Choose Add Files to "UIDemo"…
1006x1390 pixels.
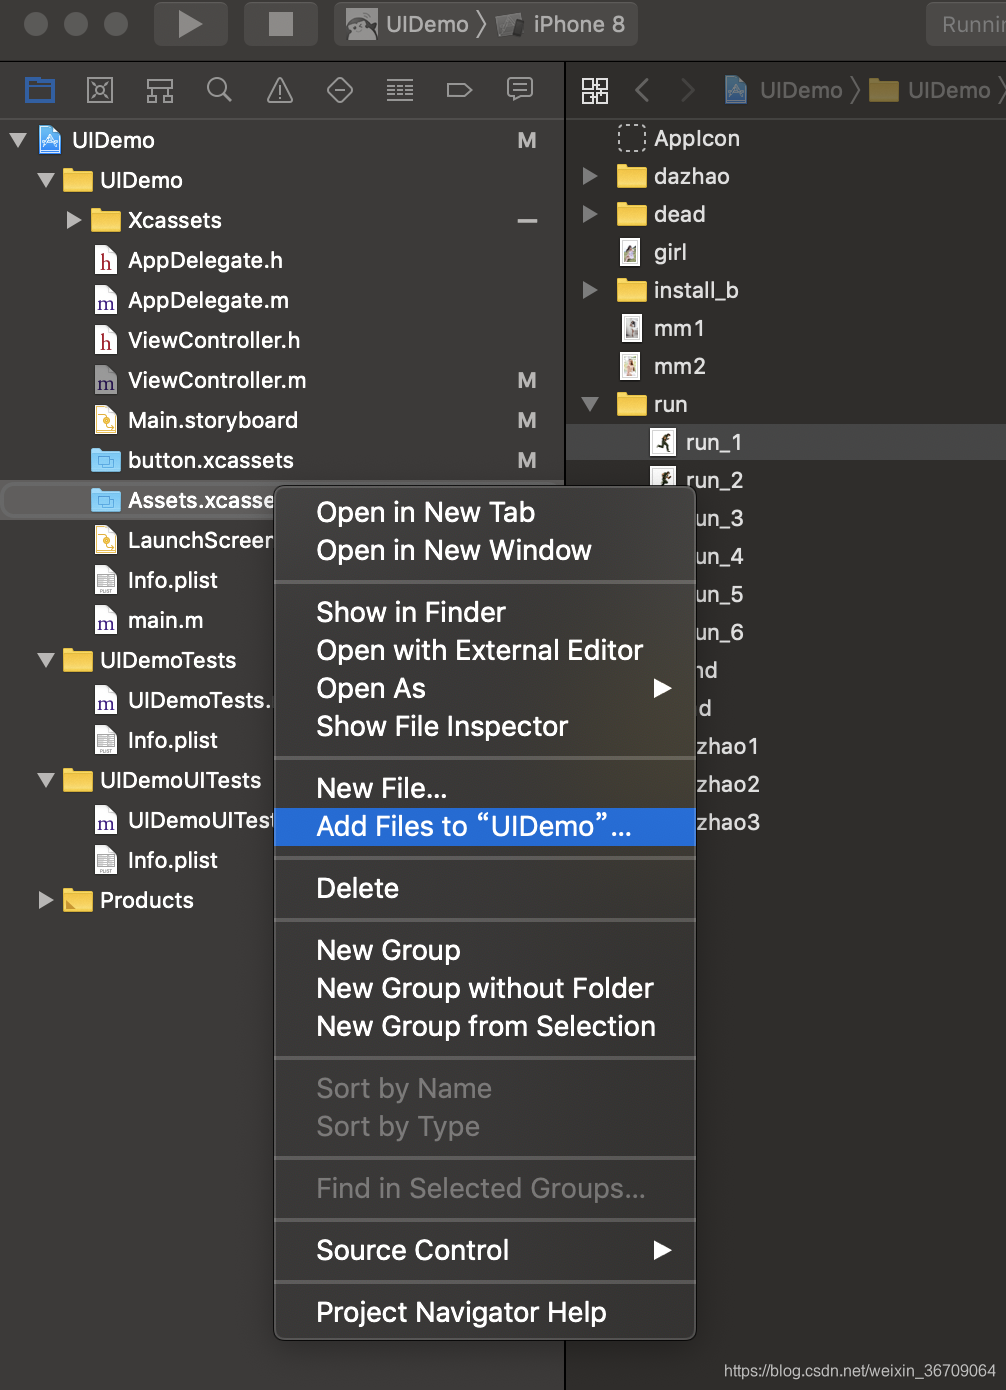point(485,826)
